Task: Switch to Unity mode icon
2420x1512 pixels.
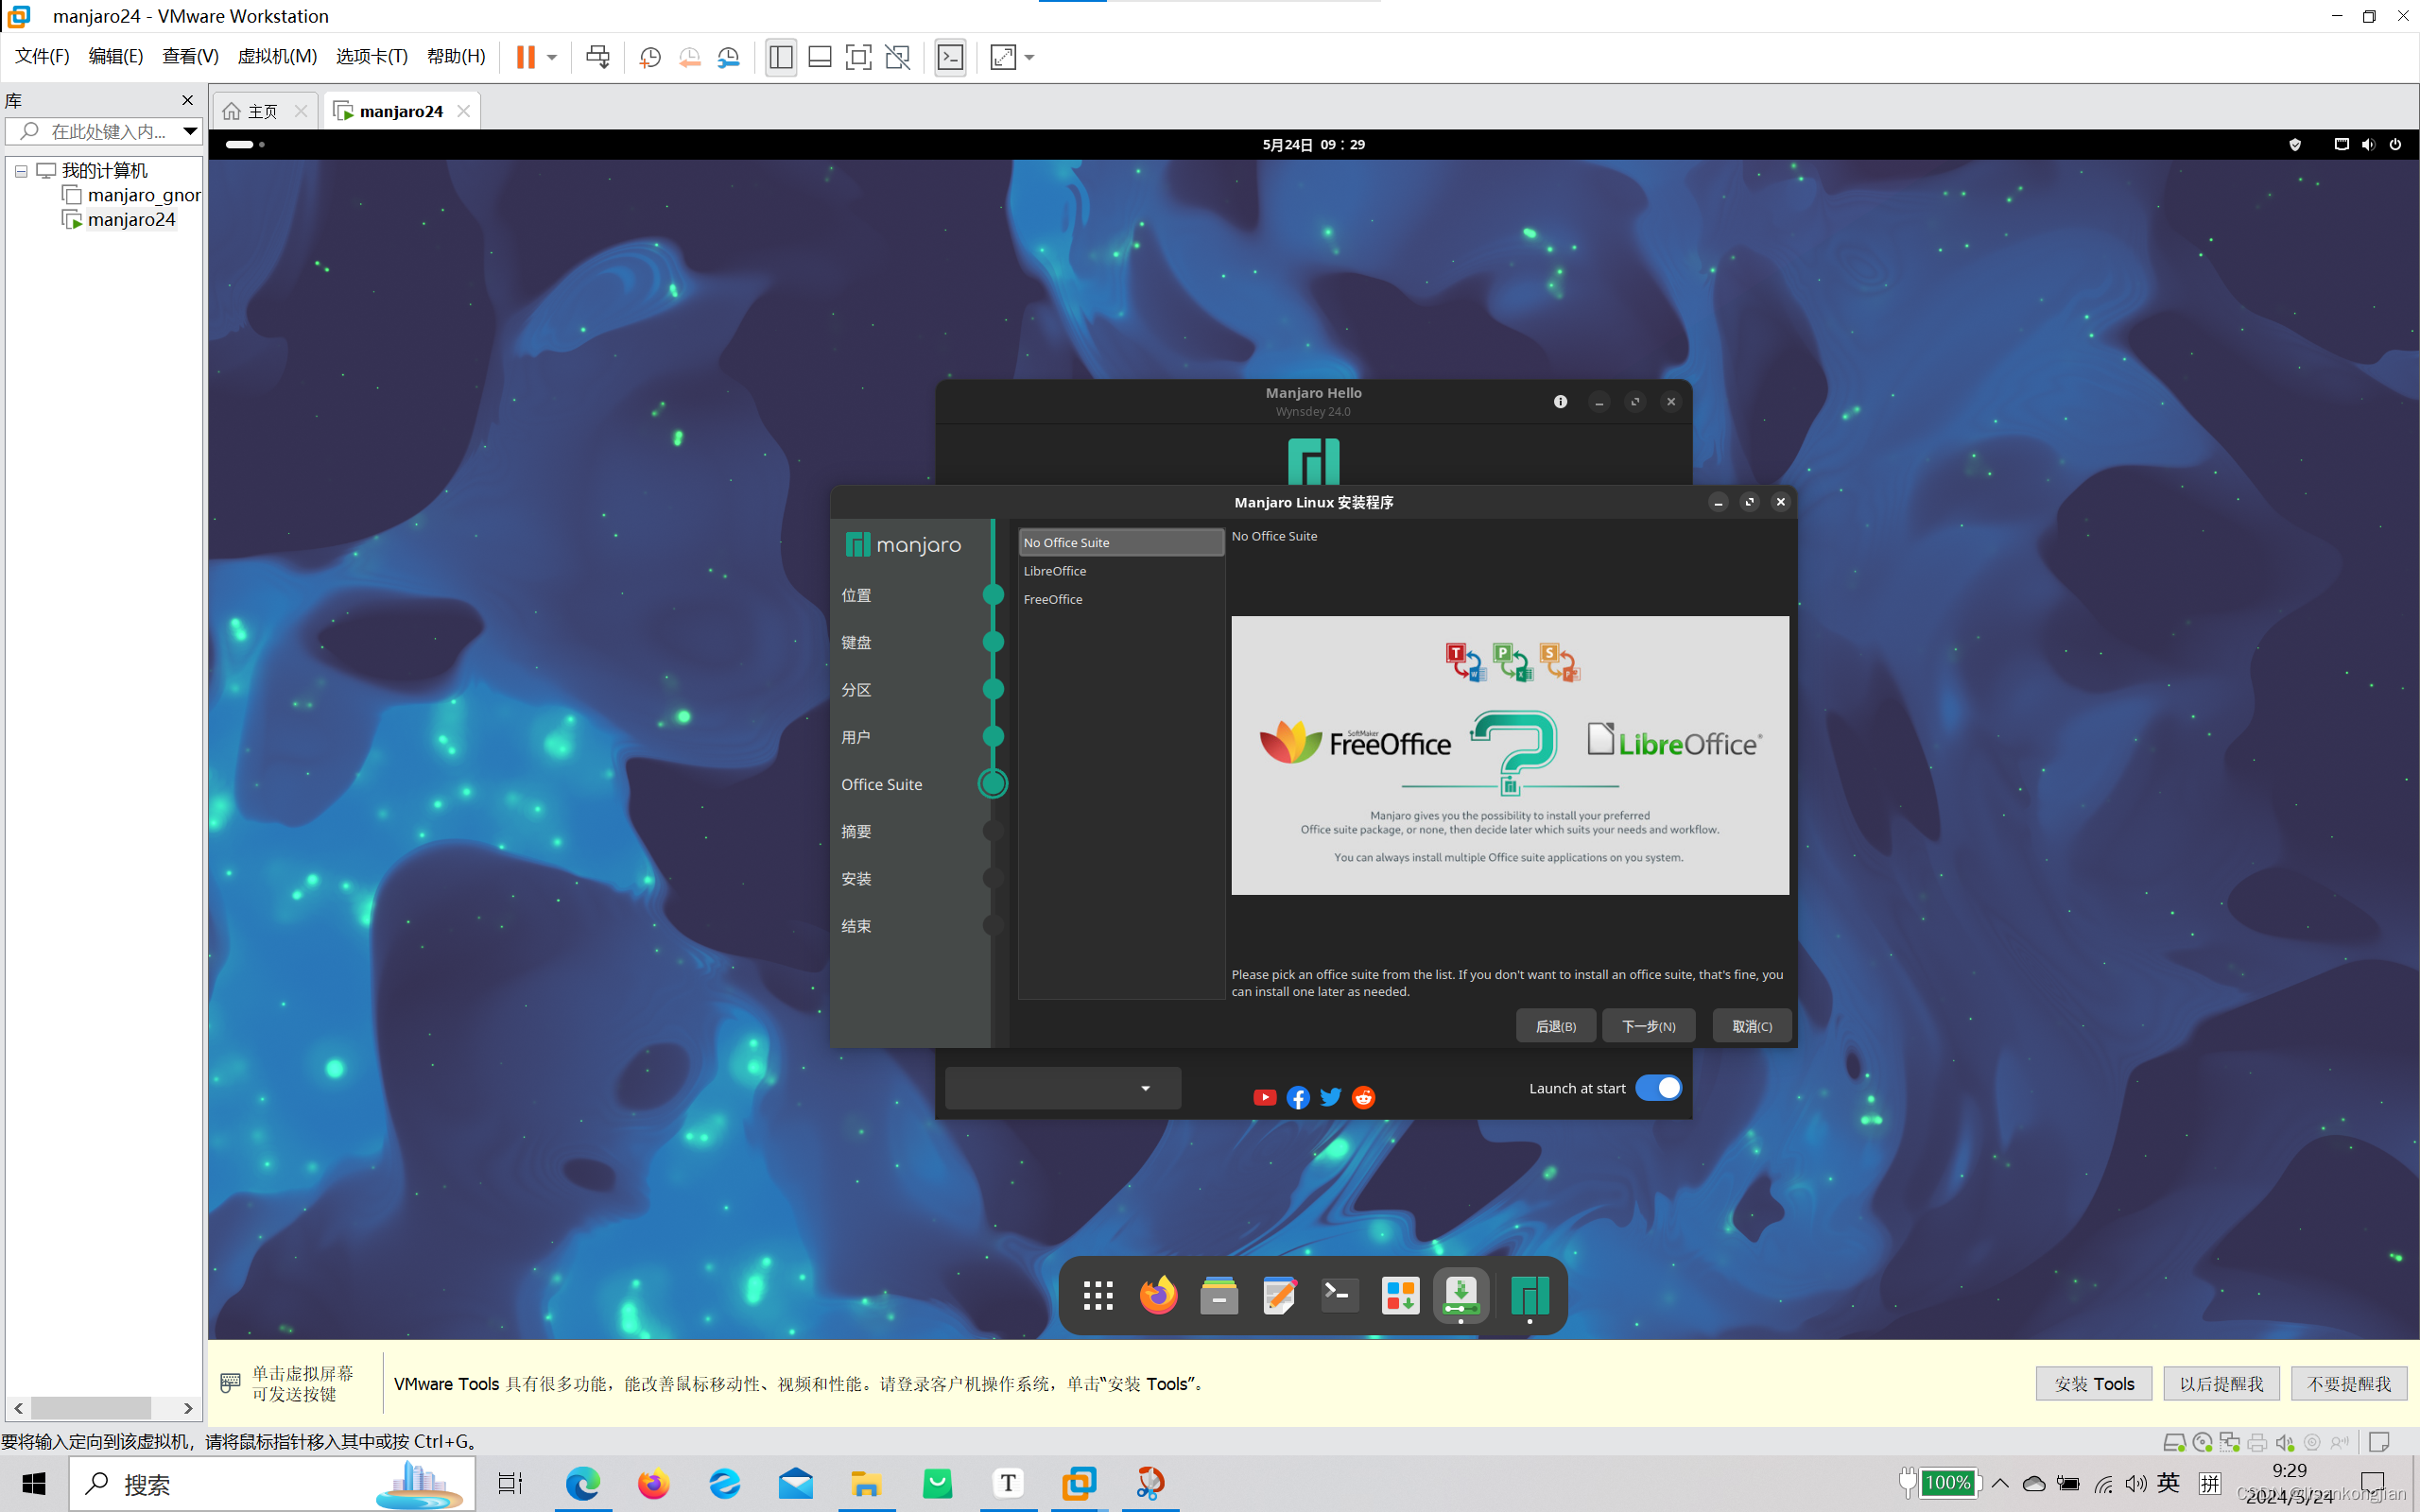Action: [898, 57]
